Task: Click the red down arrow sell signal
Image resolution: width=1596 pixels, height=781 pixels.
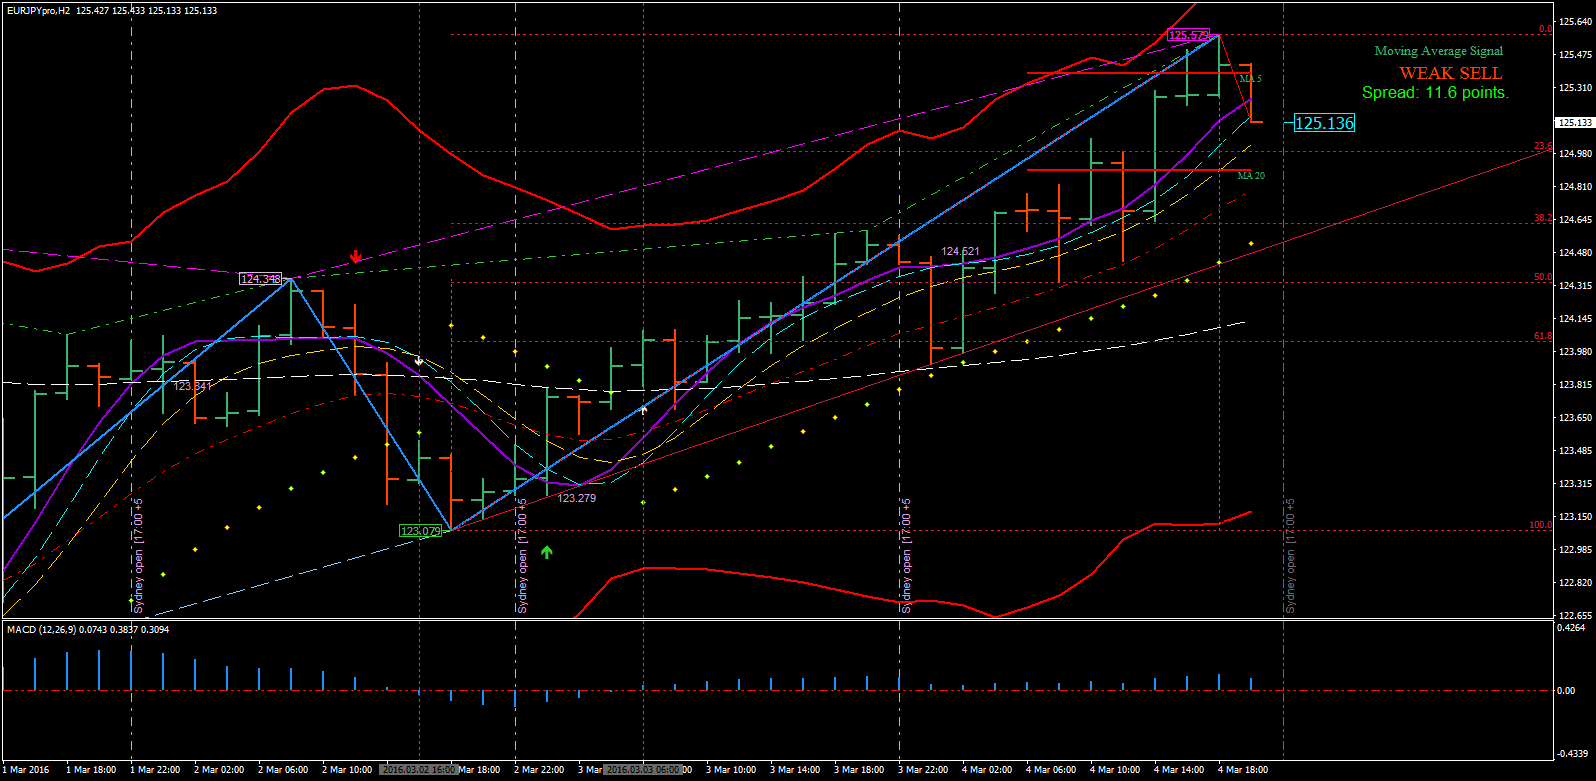Action: (x=355, y=257)
